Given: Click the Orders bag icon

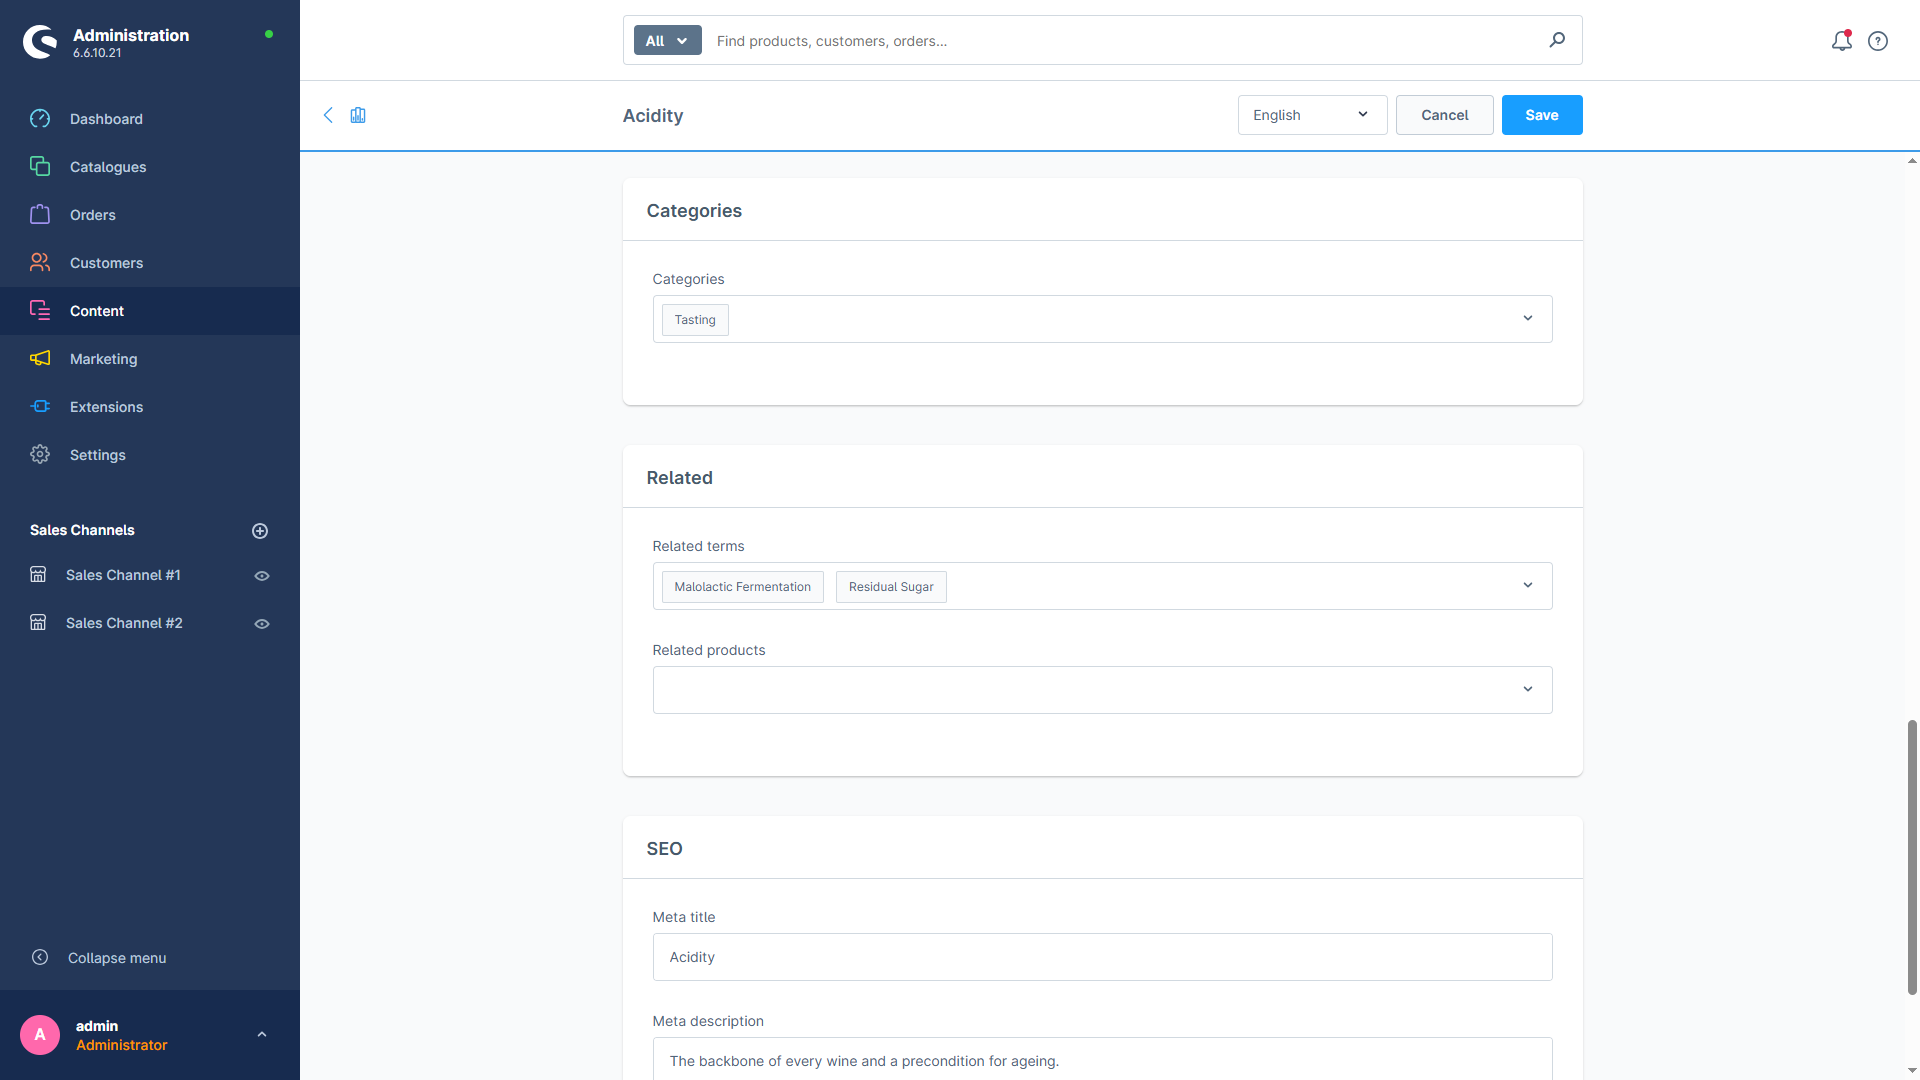Looking at the screenshot, I should 40,215.
